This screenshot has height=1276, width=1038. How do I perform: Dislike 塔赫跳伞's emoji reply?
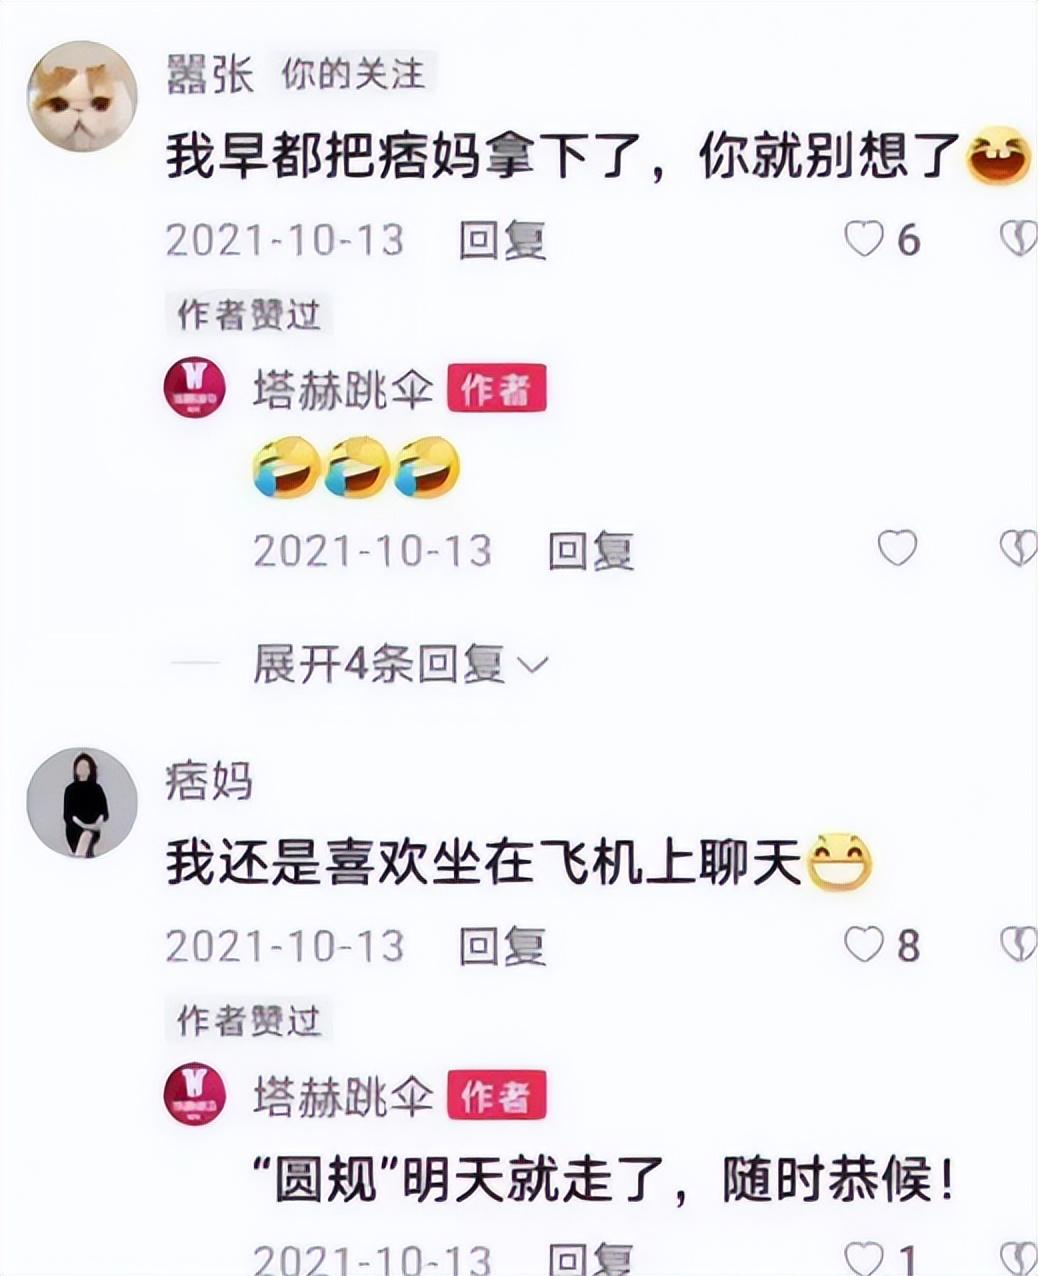tap(1019, 548)
